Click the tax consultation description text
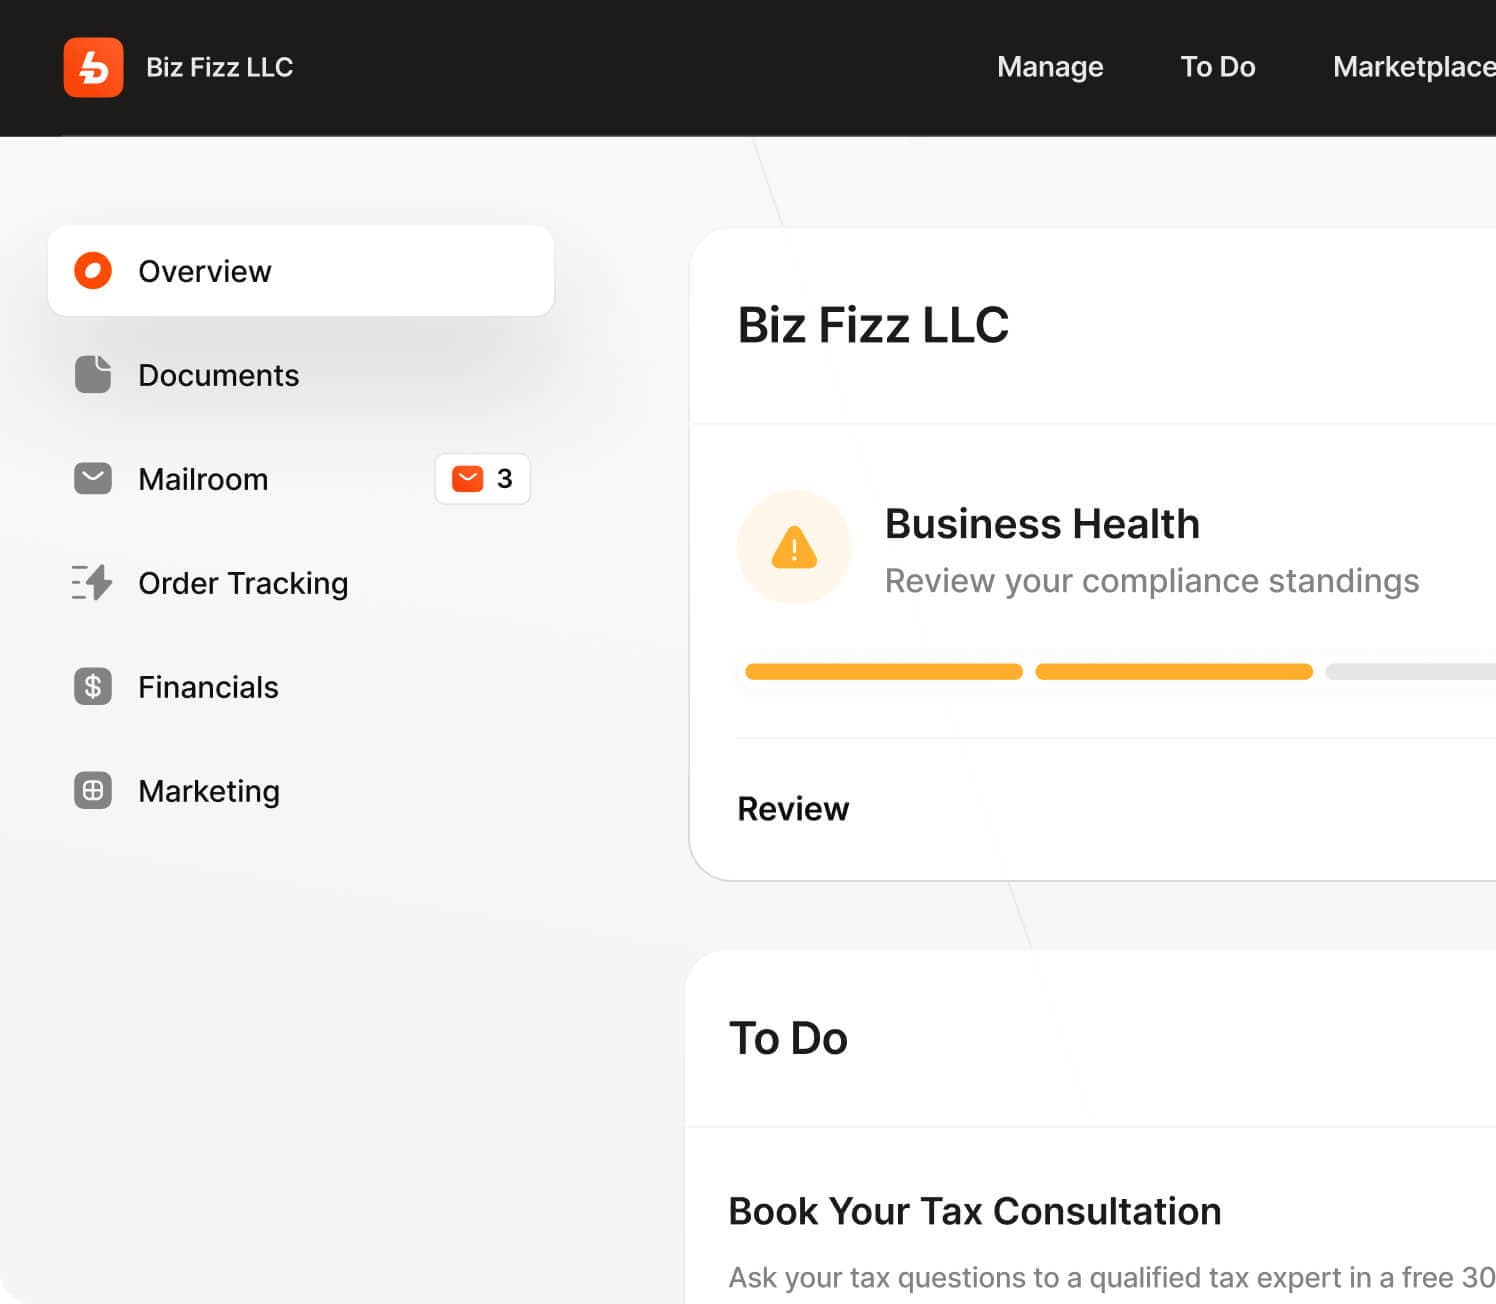Screen dimensions: 1496x1304 [x=1110, y=1277]
